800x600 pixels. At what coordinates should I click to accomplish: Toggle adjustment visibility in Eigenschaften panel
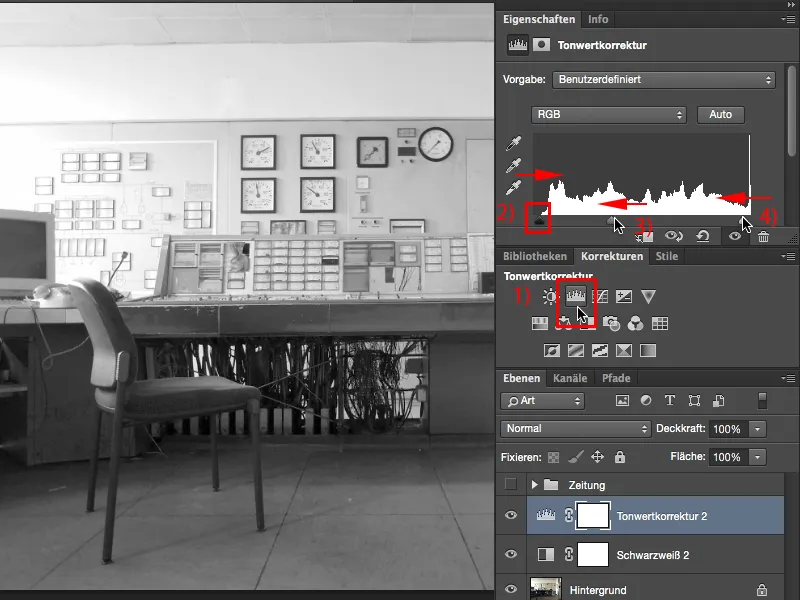click(x=734, y=236)
